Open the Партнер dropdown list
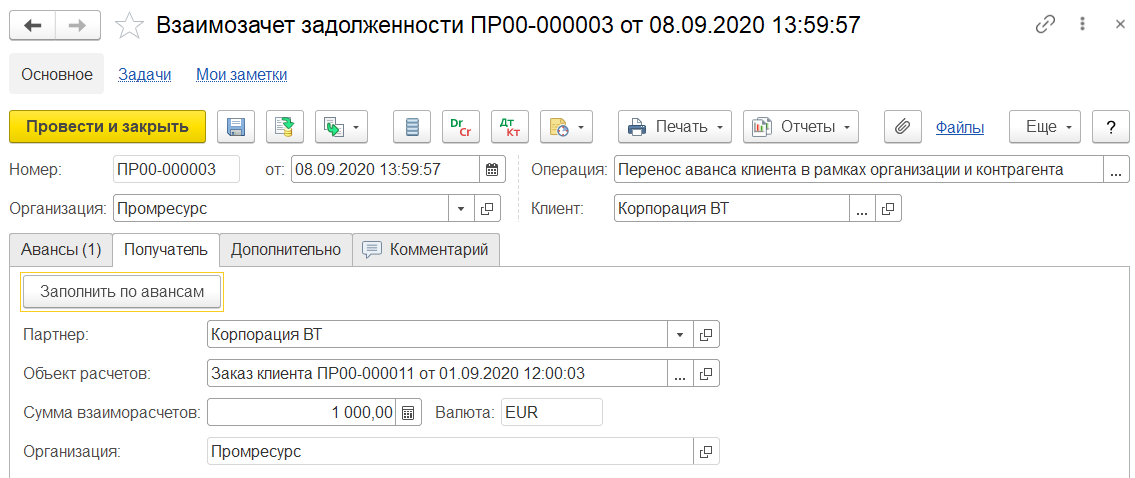Image resolution: width=1135 pixels, height=478 pixels. [x=681, y=334]
